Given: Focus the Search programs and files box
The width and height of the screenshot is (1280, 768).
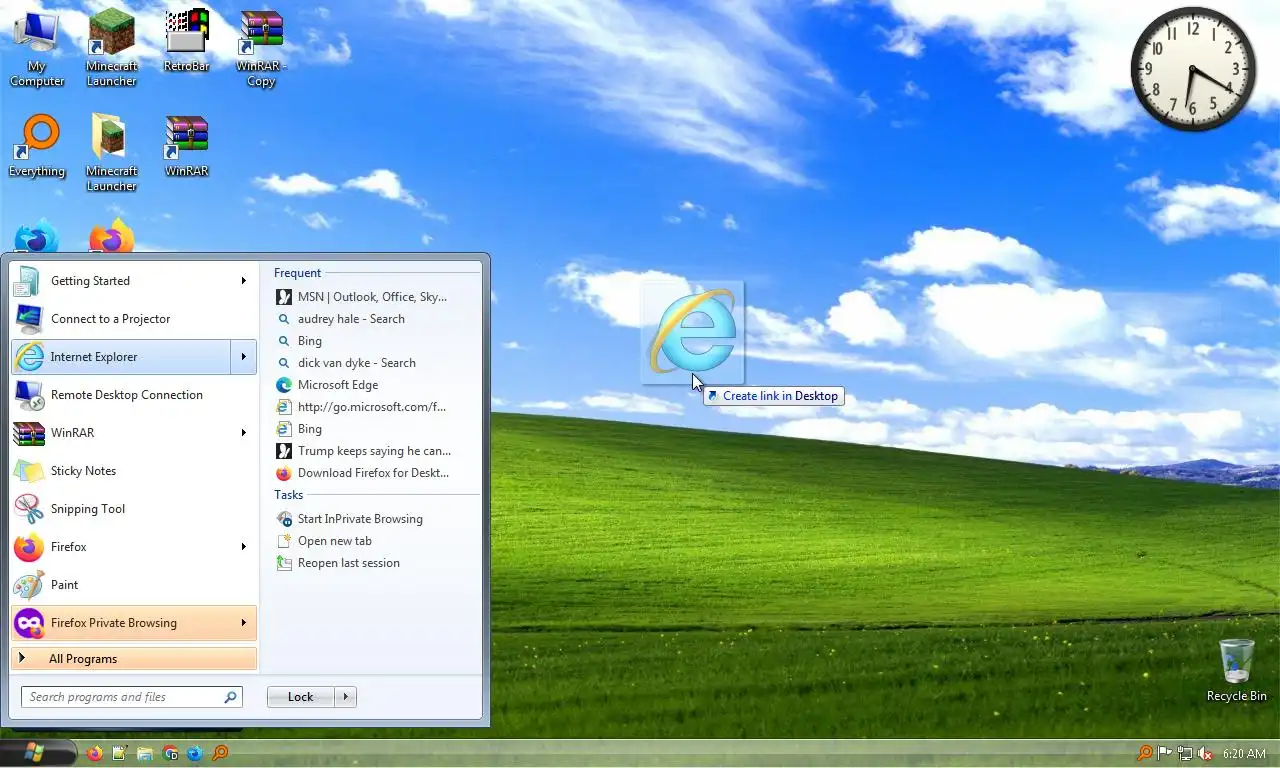Looking at the screenshot, I should pyautogui.click(x=132, y=697).
